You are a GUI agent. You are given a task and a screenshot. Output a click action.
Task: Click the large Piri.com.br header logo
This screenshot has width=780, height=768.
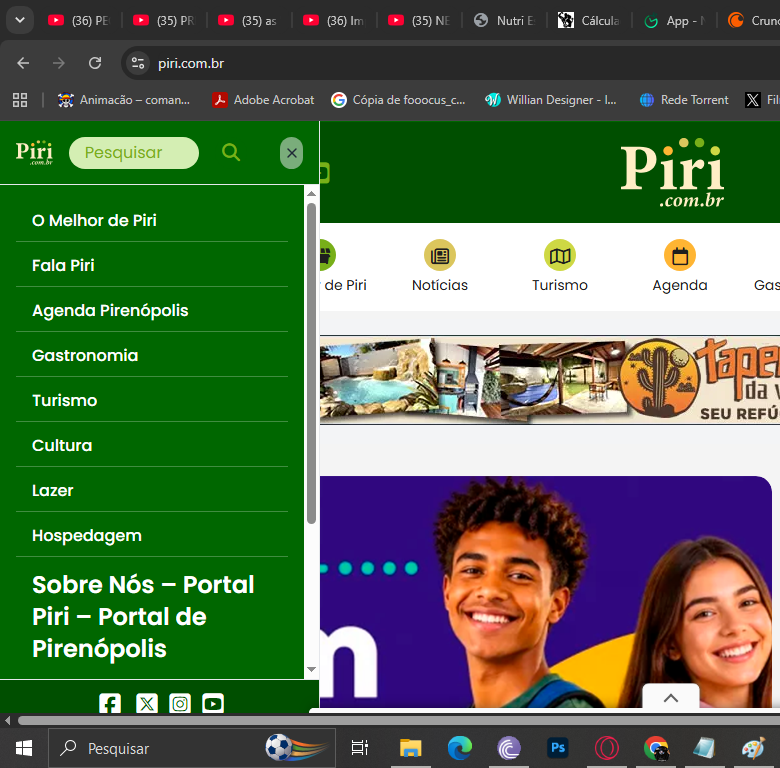[x=672, y=172]
